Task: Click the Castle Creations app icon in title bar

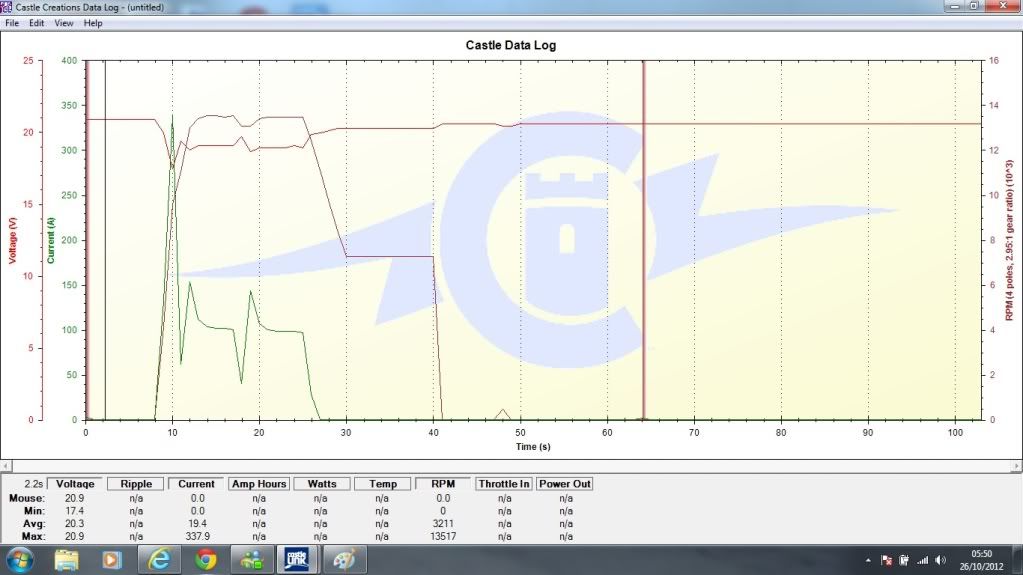Action: click(6, 7)
